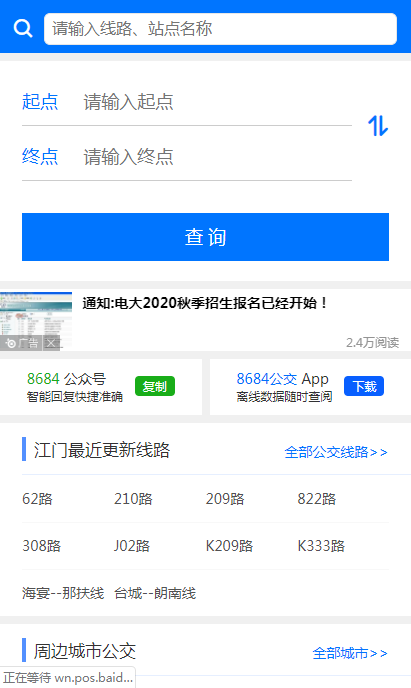Click the 江门最近更新线路 heading
Image resolution: width=411 pixels, height=688 pixels.
[x=102, y=450]
